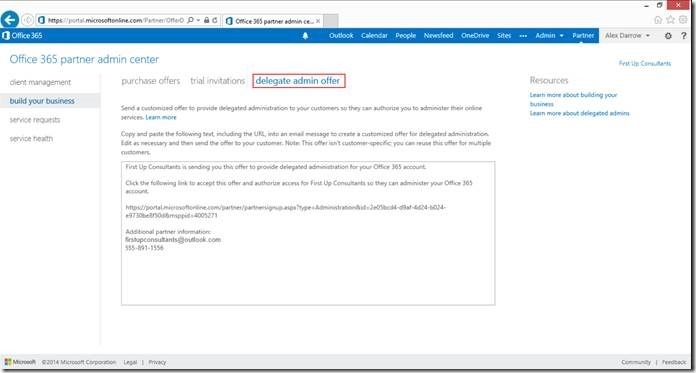The width and height of the screenshot is (696, 373).
Task: Open service health in sidebar
Action: (31, 139)
